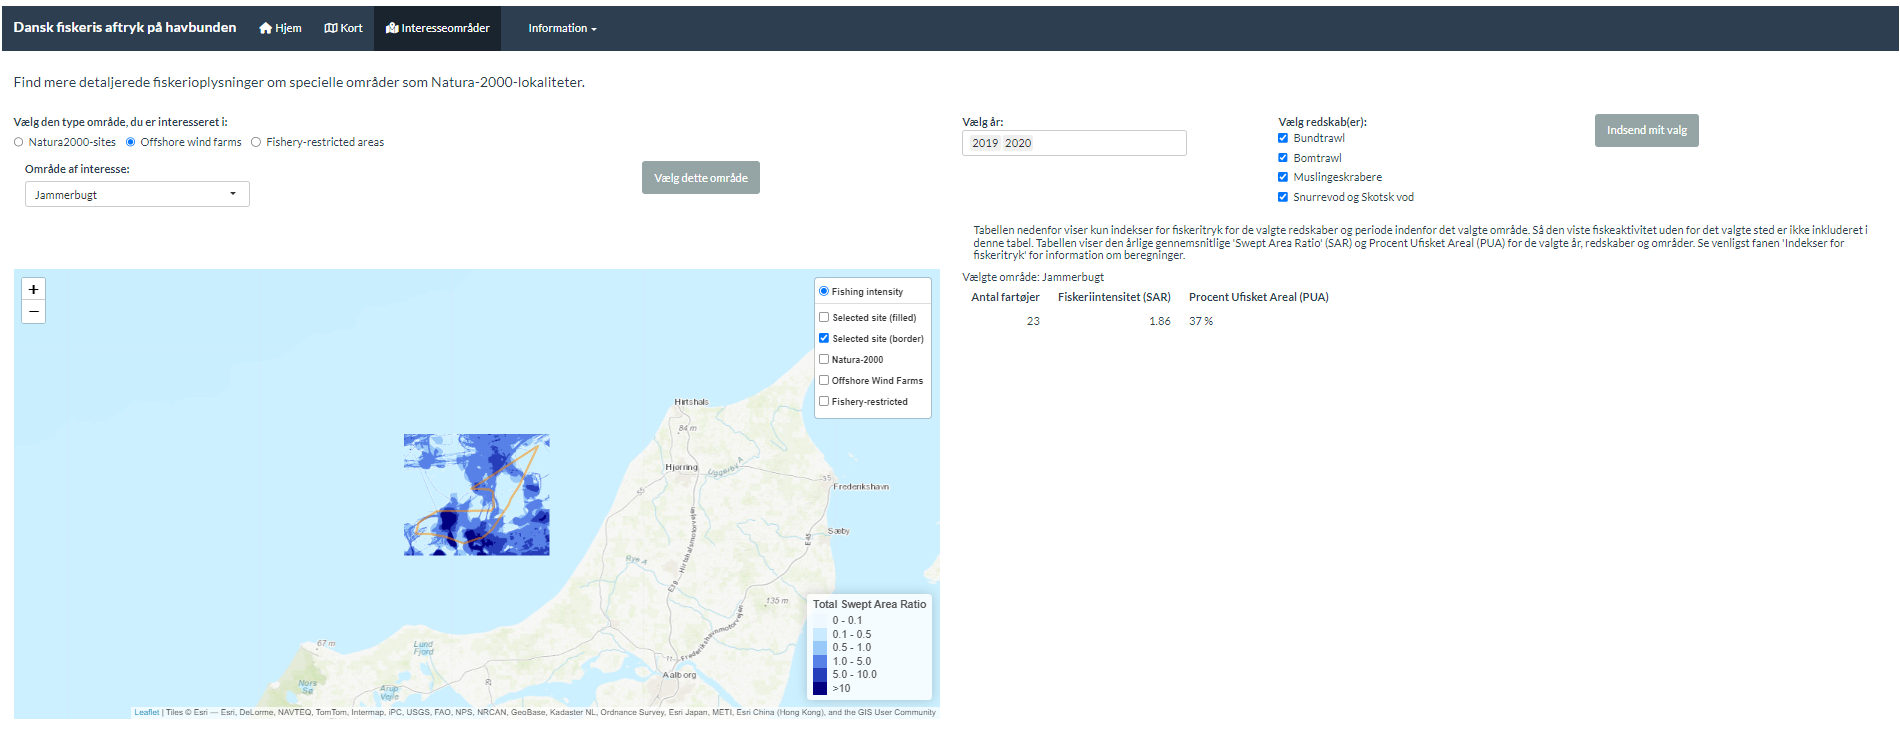The height and width of the screenshot is (733, 1900).
Task: Enable the Selected site (filled) layer
Action: tap(824, 317)
